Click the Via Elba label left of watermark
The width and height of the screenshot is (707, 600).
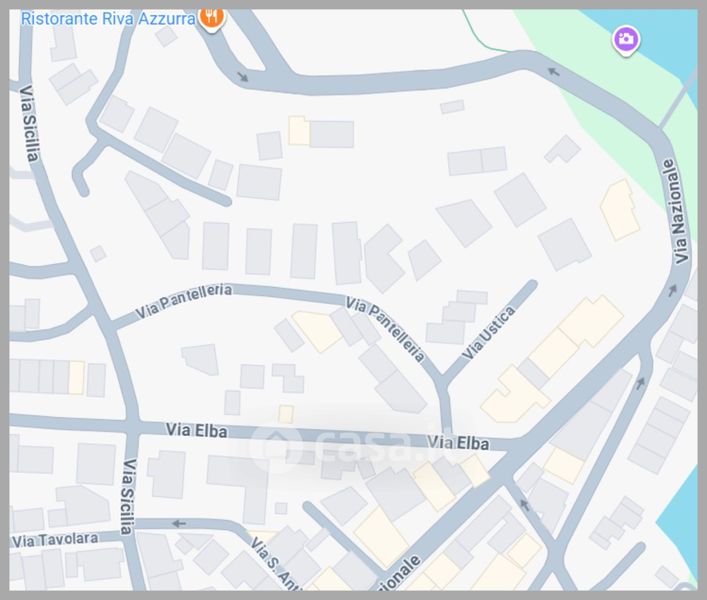tap(197, 431)
